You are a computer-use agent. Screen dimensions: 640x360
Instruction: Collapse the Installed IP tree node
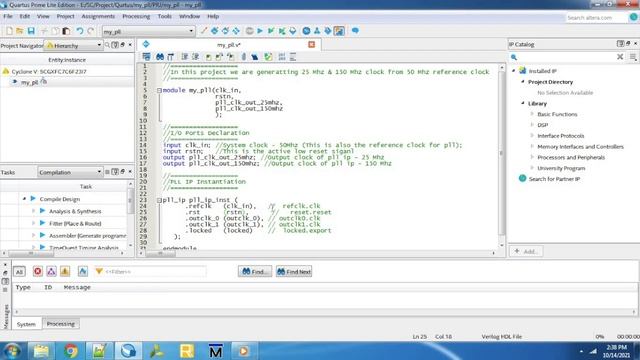click(513, 71)
